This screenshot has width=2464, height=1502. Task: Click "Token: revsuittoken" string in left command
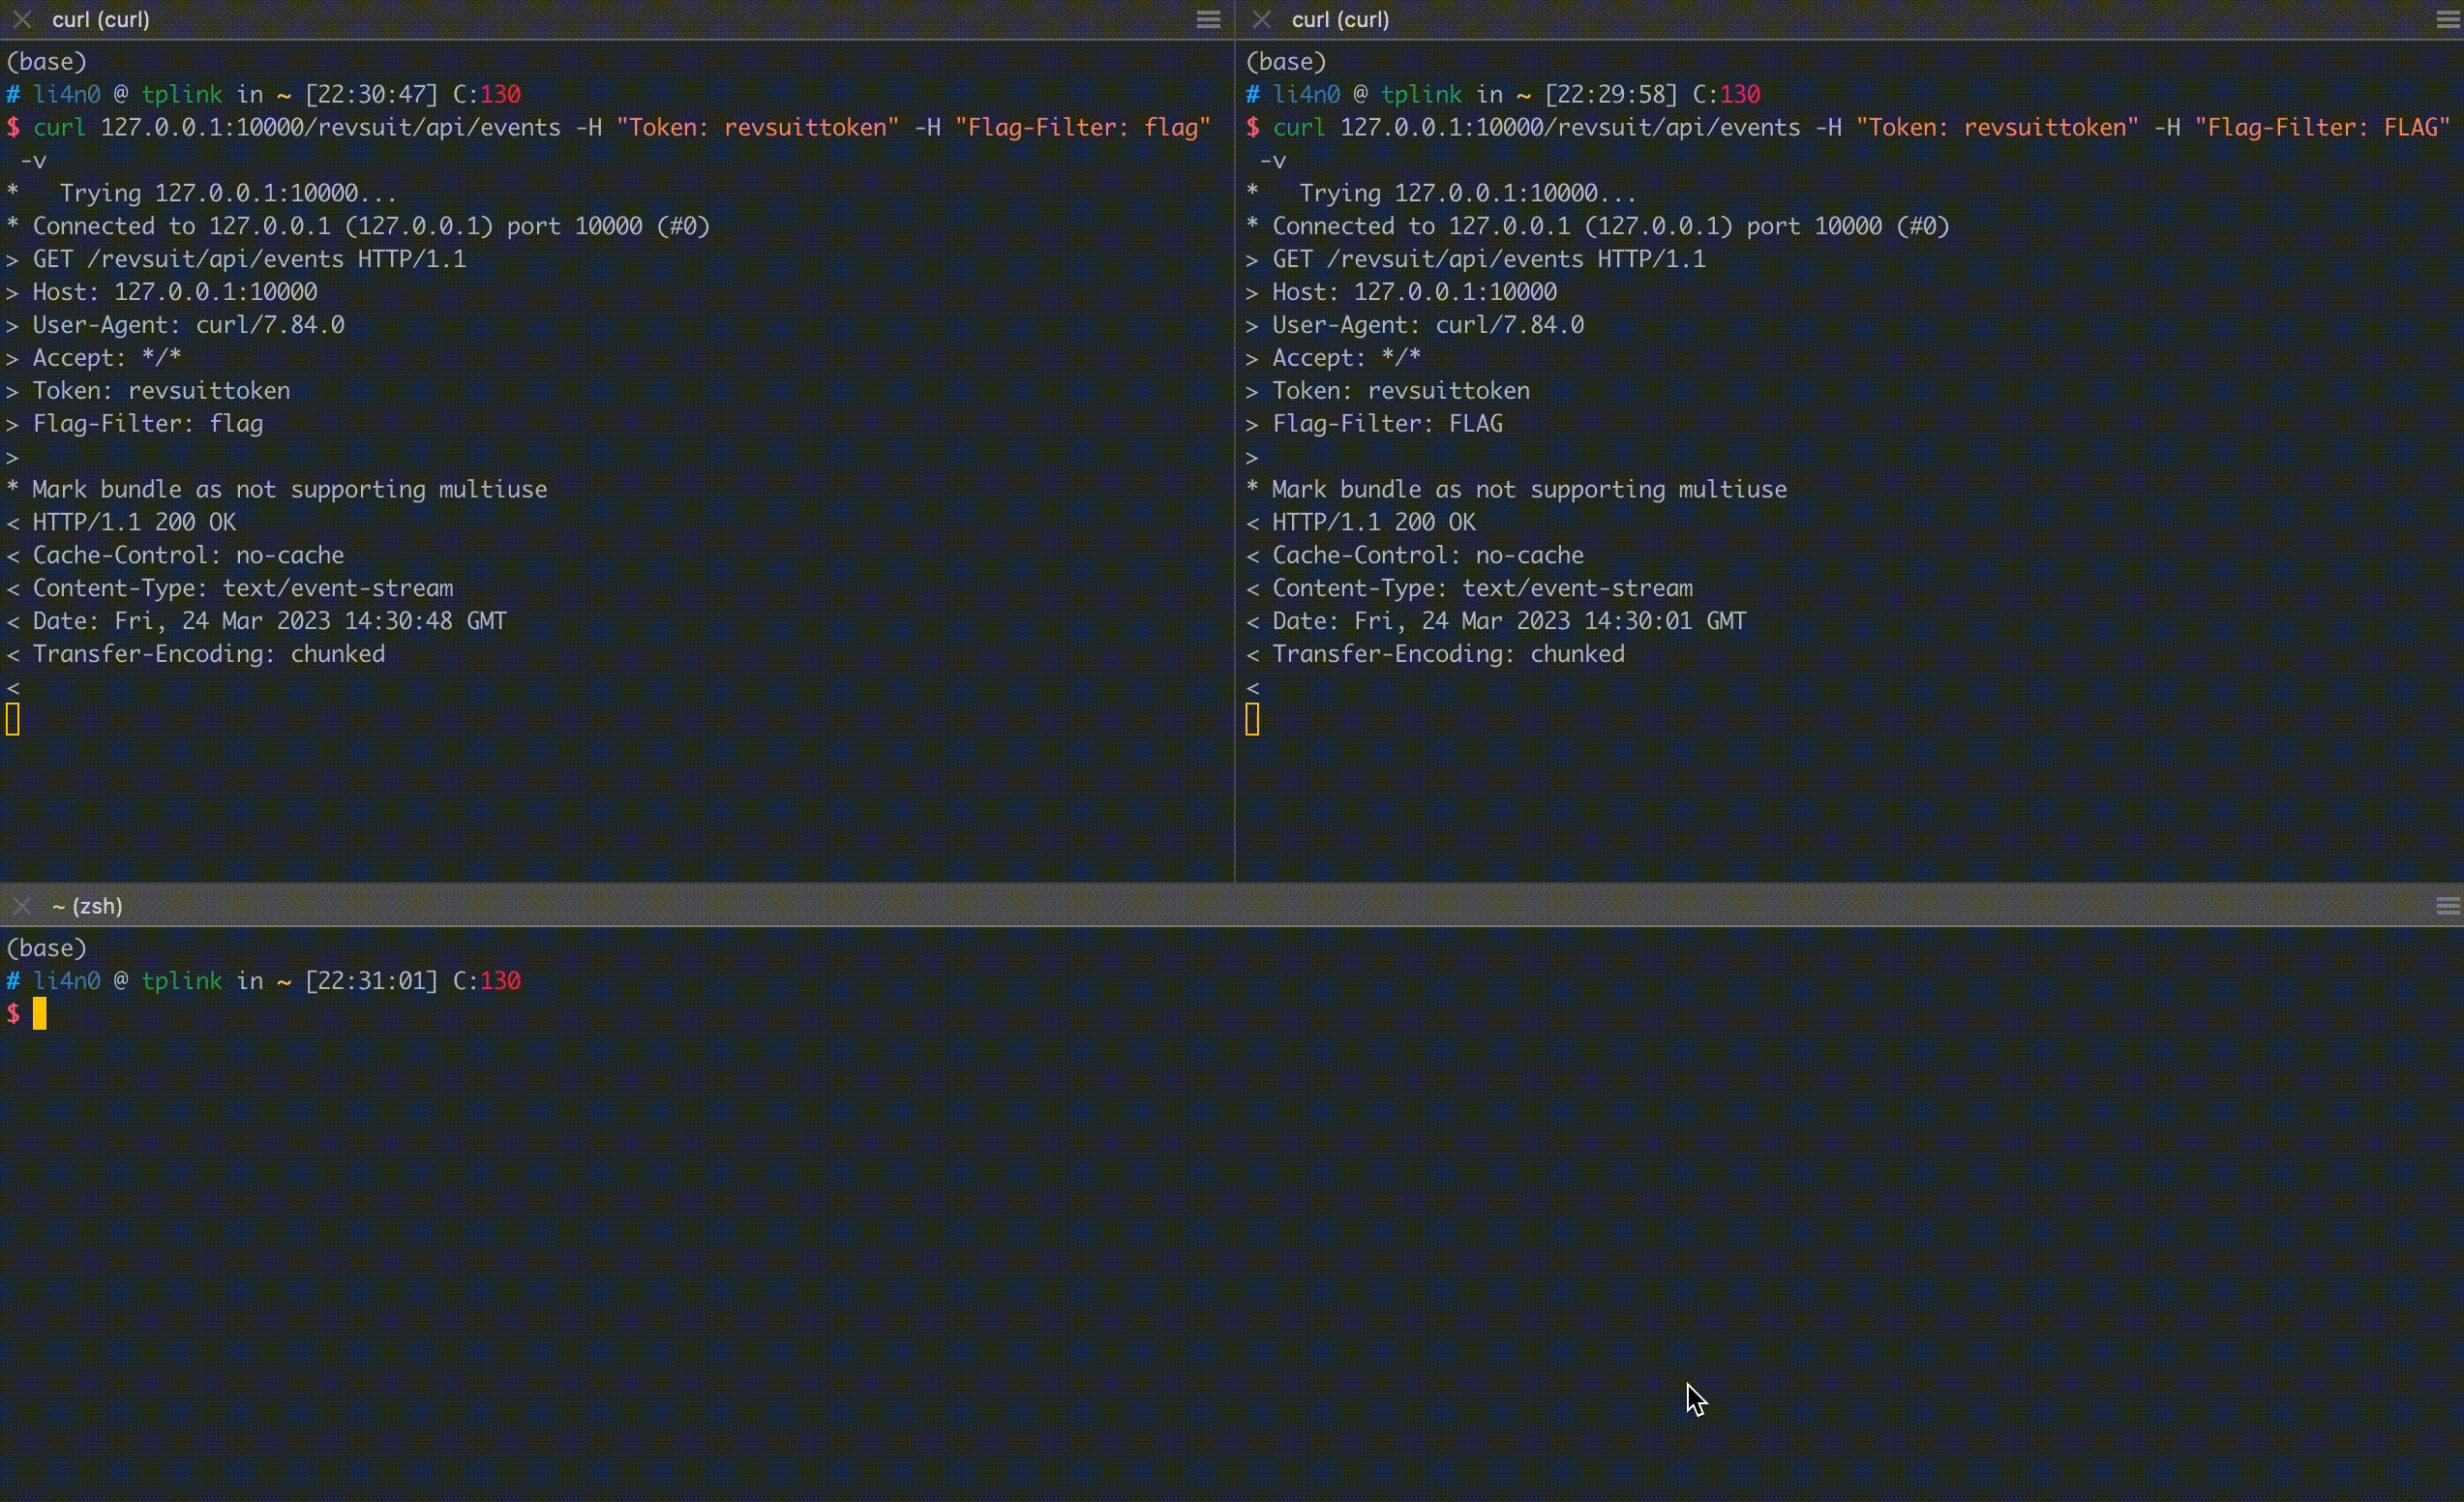point(757,128)
